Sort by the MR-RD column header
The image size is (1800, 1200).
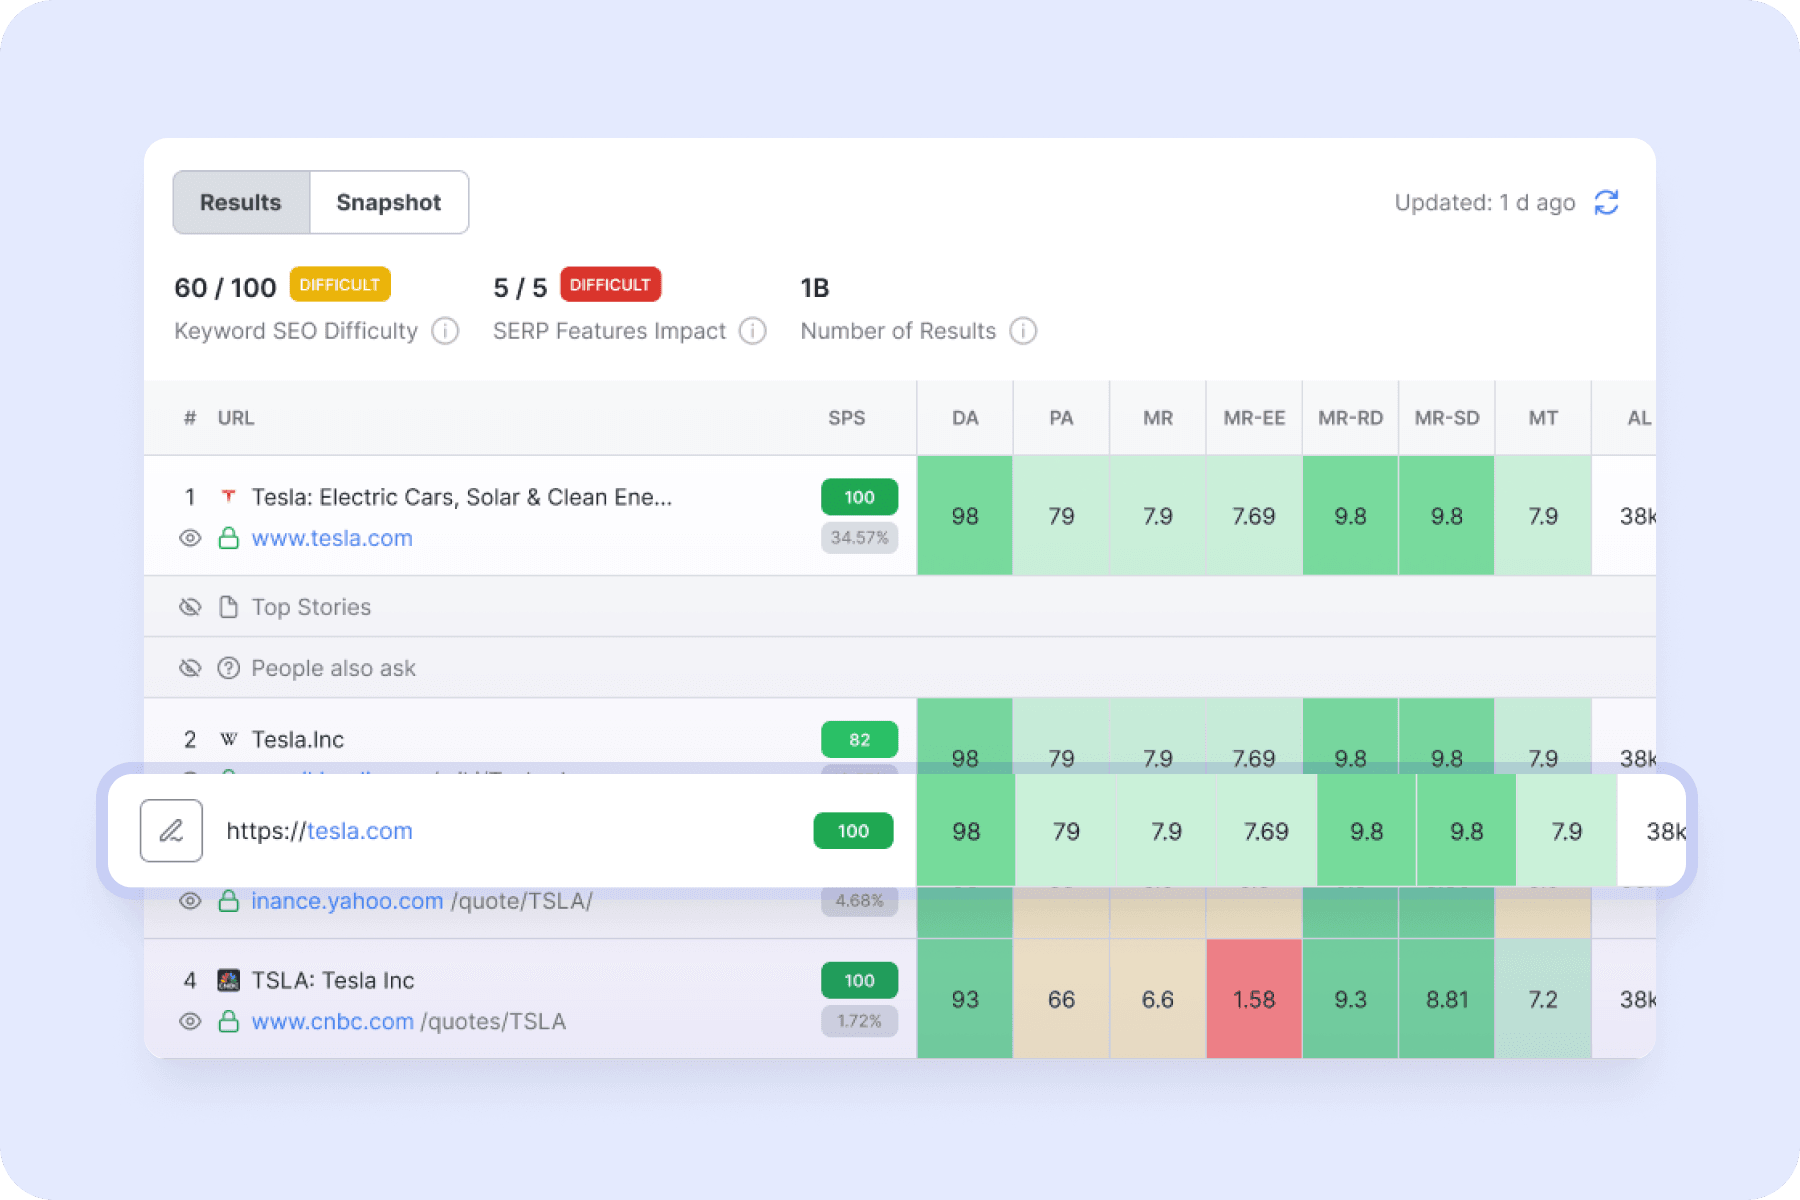1350,418
